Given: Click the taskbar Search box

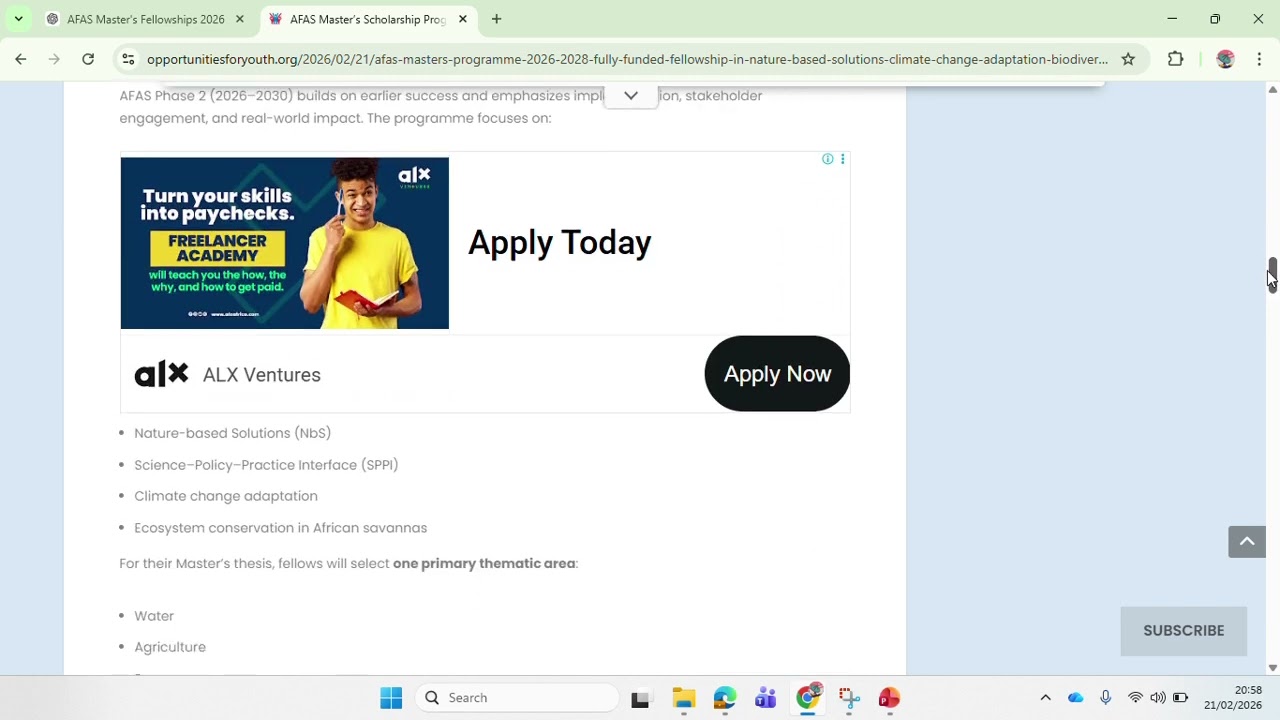Looking at the screenshot, I should coord(517,698).
